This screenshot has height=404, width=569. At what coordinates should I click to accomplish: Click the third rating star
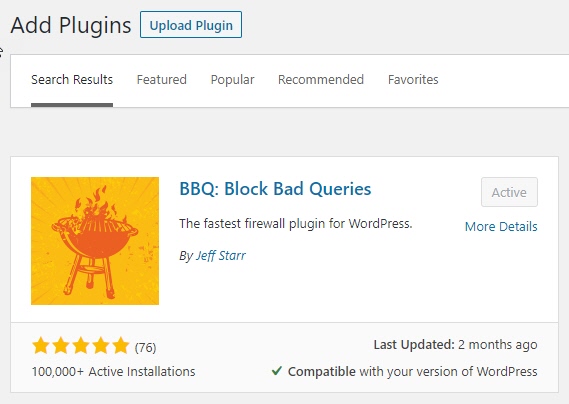click(x=81, y=346)
